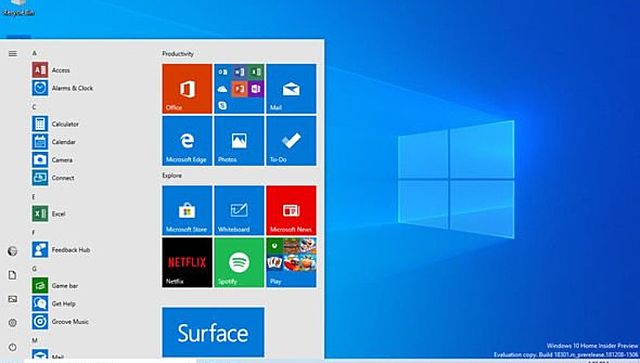Open Feedback Hub
The width and height of the screenshot is (640, 363).
click(x=61, y=249)
